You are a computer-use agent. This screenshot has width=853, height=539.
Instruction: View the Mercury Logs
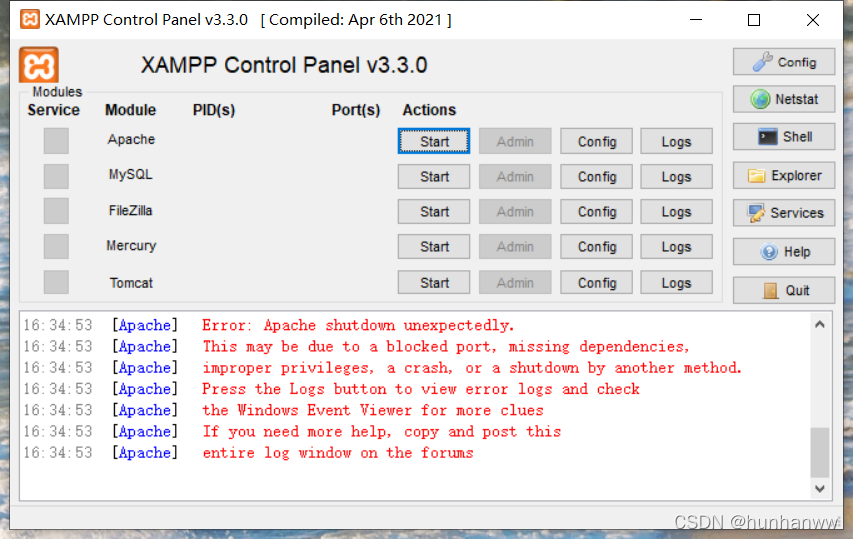point(676,247)
